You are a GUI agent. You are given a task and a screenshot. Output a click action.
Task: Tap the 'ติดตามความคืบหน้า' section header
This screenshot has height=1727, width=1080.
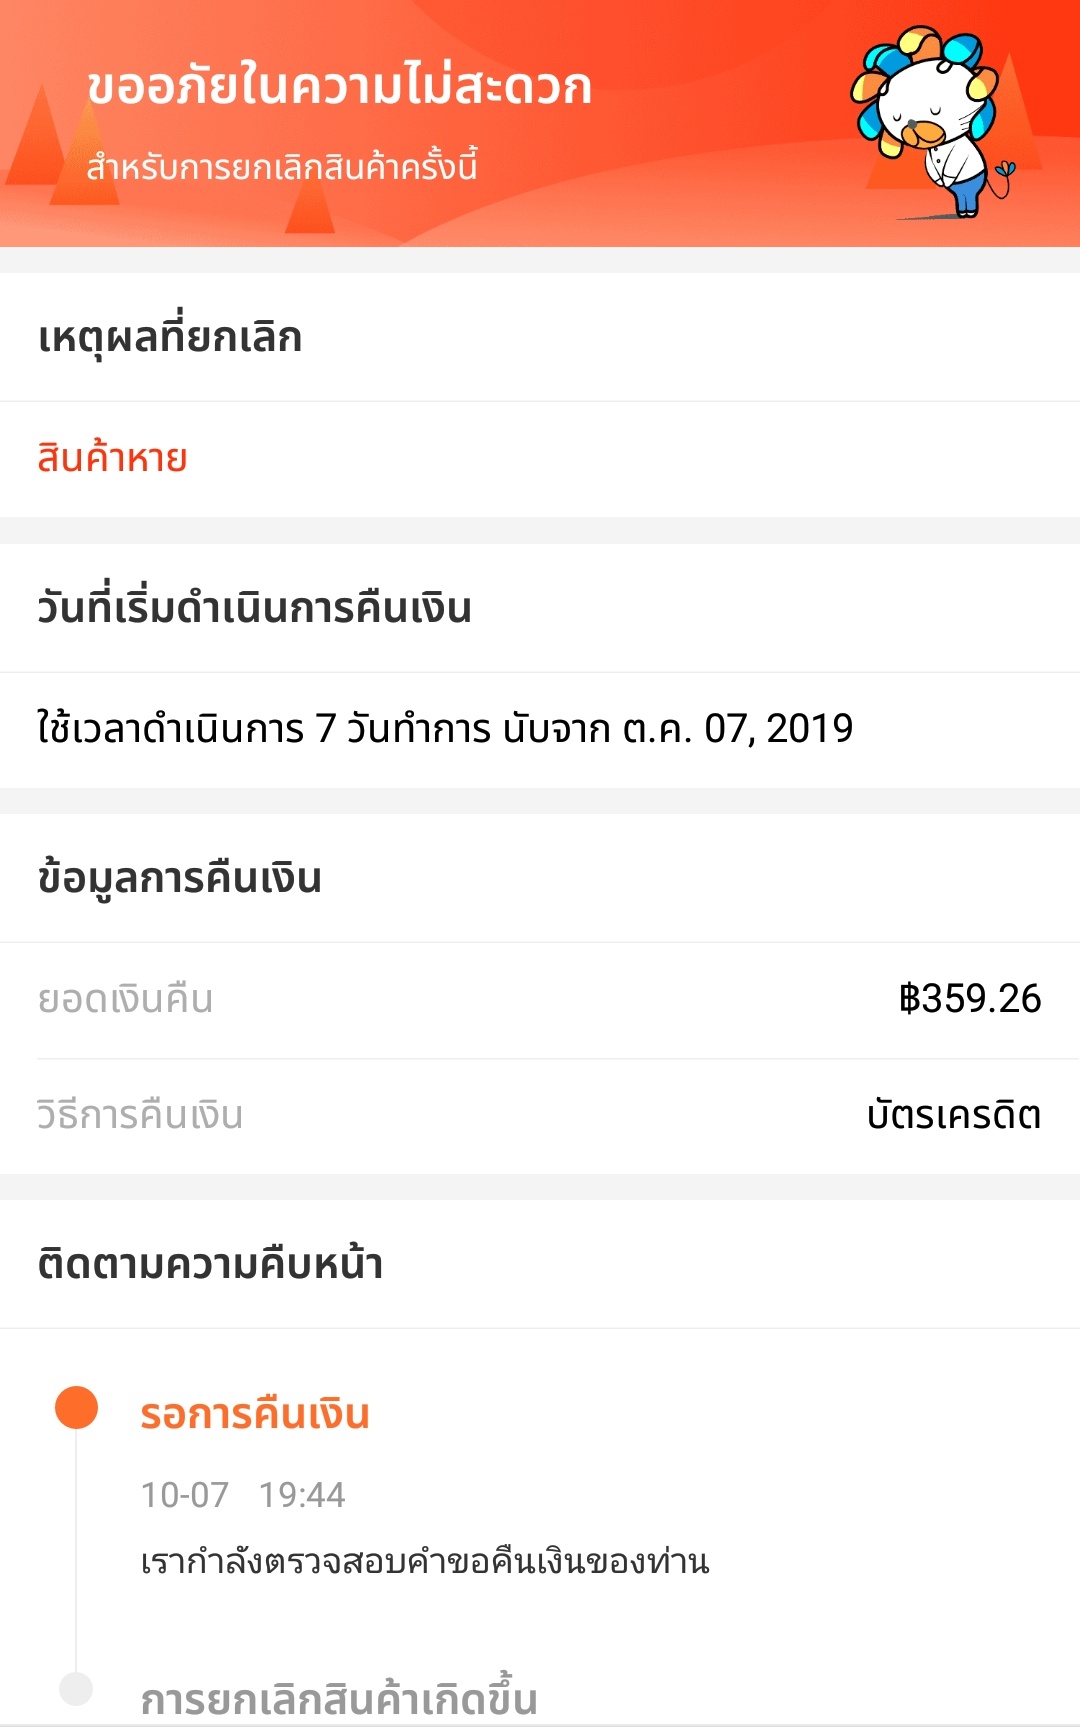coord(210,1264)
